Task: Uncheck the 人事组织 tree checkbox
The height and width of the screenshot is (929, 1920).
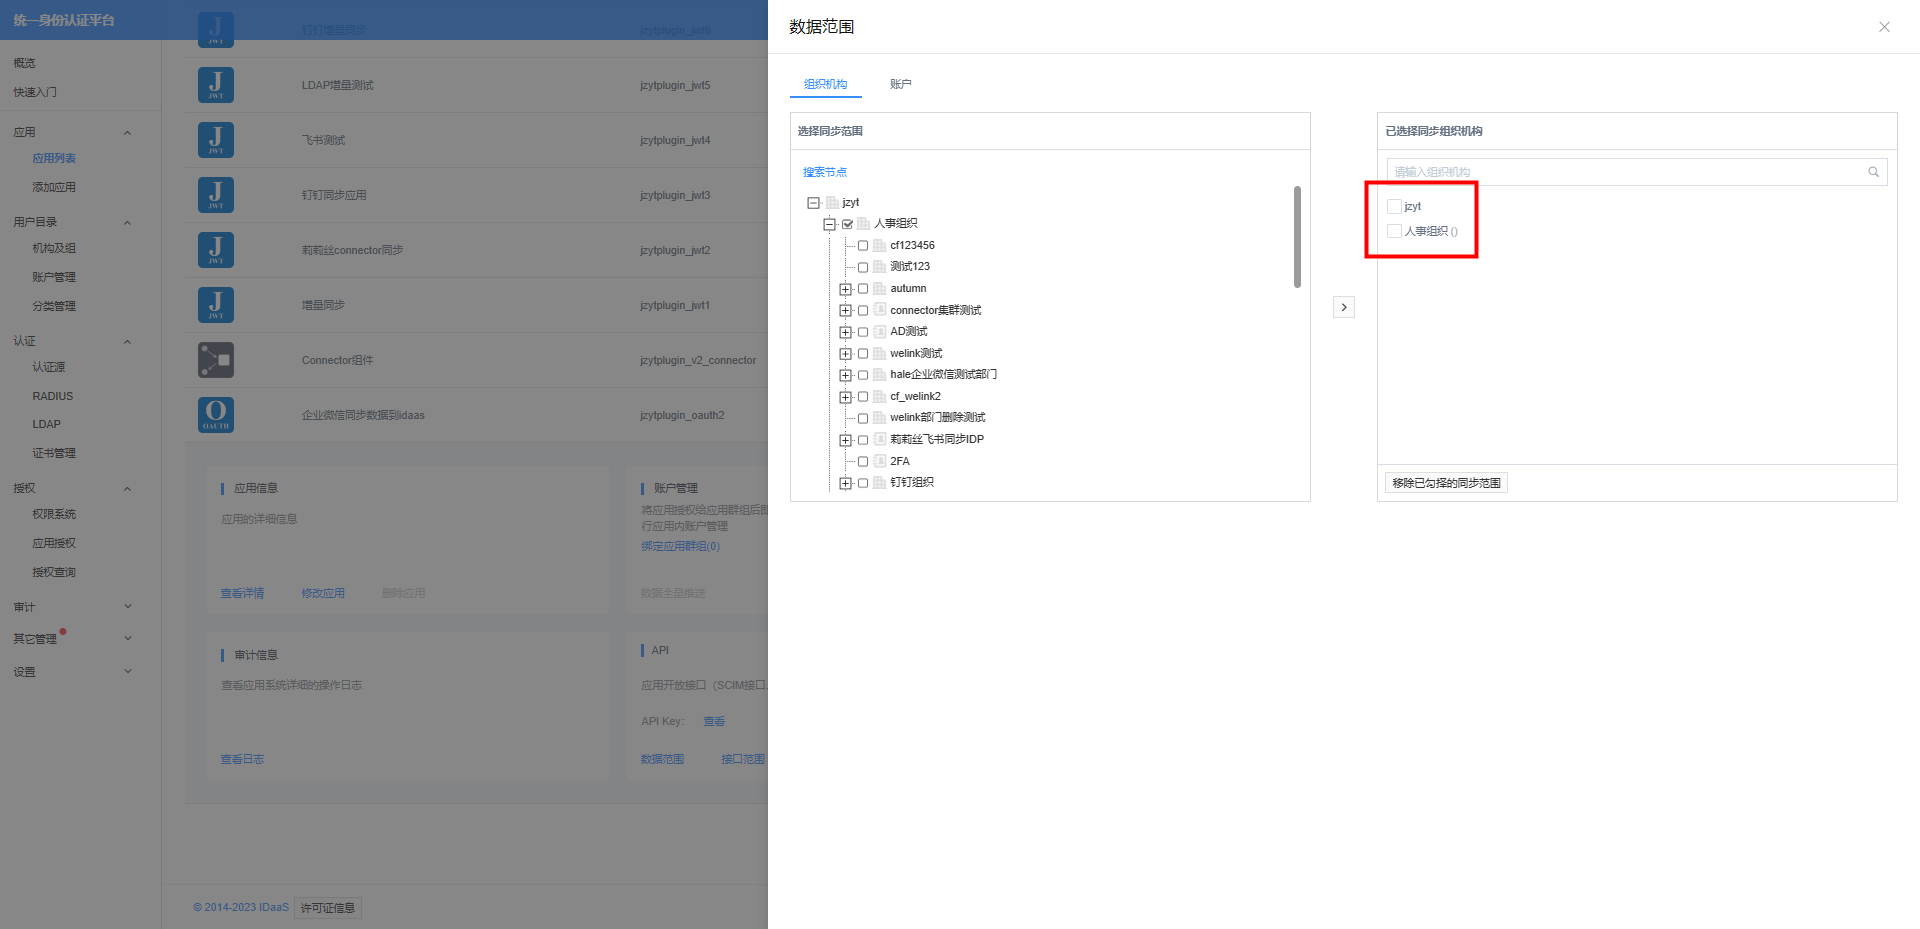Action: 847,224
